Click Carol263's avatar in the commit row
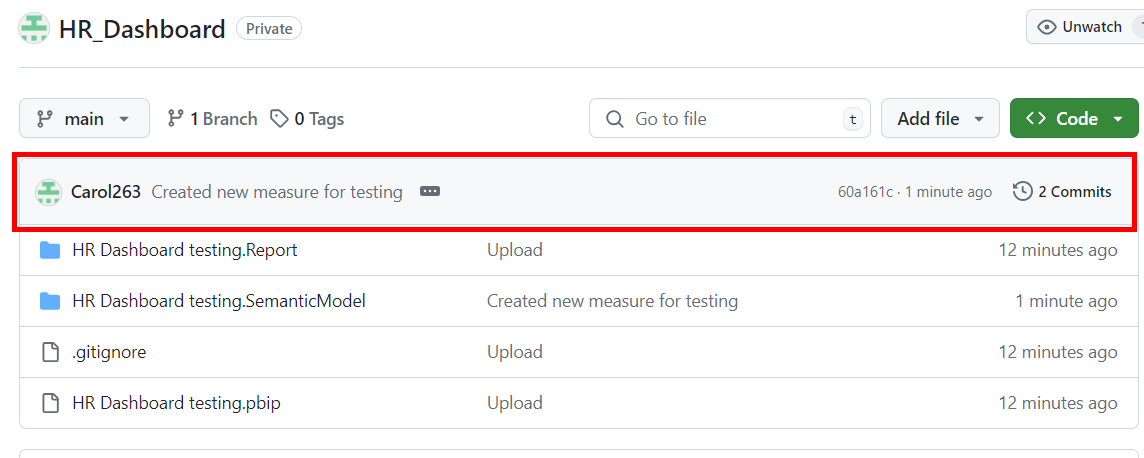This screenshot has height=458, width=1144. (x=49, y=192)
